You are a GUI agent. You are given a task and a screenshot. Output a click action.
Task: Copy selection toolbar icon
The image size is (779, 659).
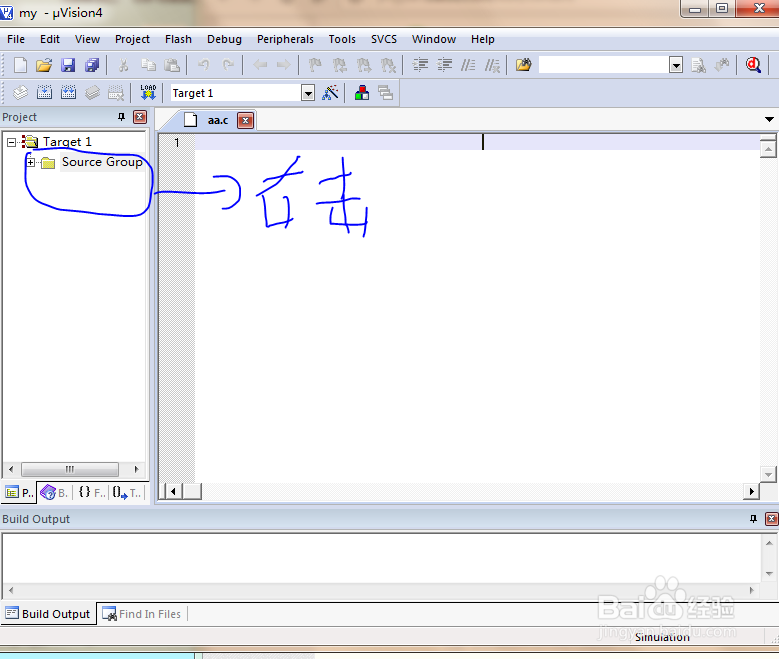coord(148,65)
